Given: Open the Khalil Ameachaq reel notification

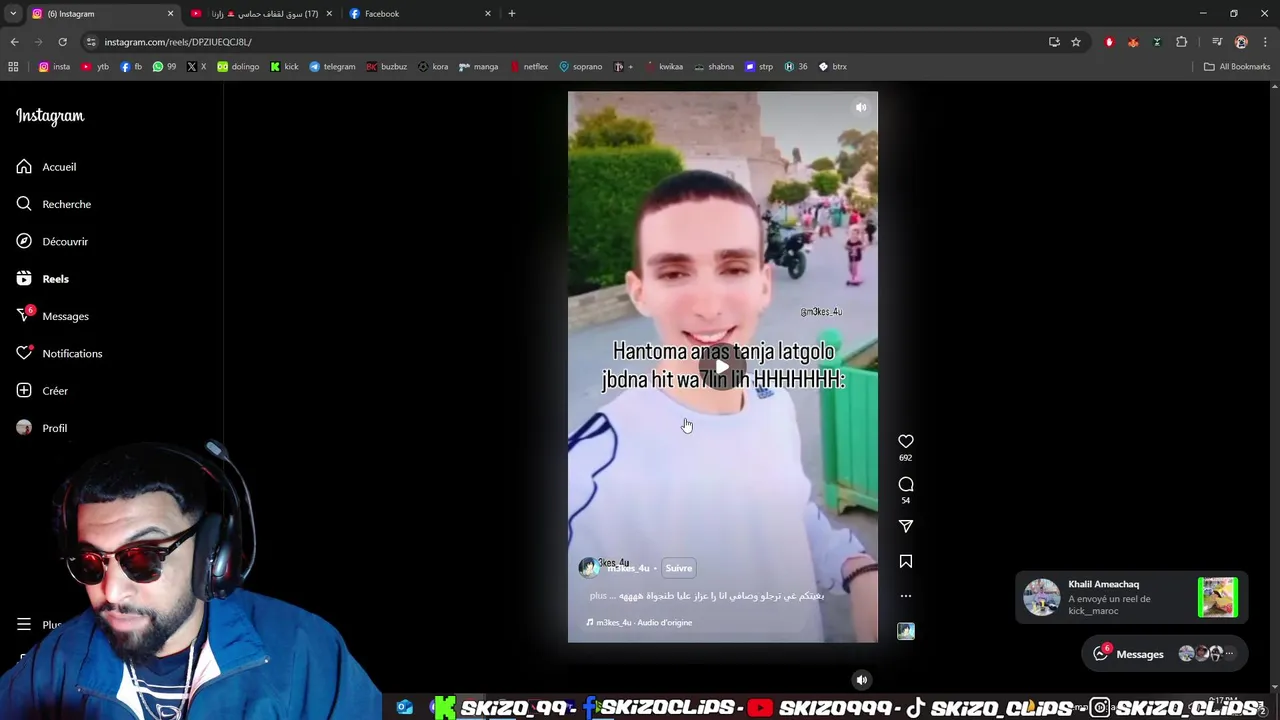Looking at the screenshot, I should coord(1130,598).
